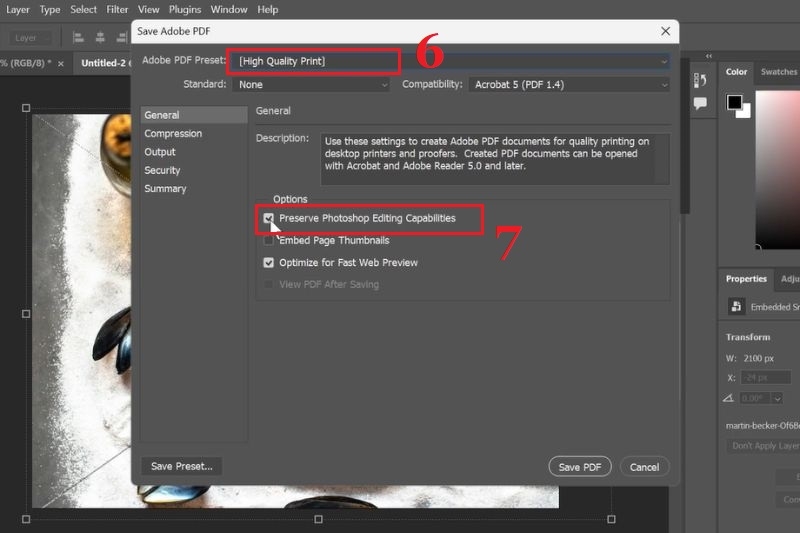Screen dimensions: 800x533
Task: Open the View menu
Action: click(x=148, y=9)
